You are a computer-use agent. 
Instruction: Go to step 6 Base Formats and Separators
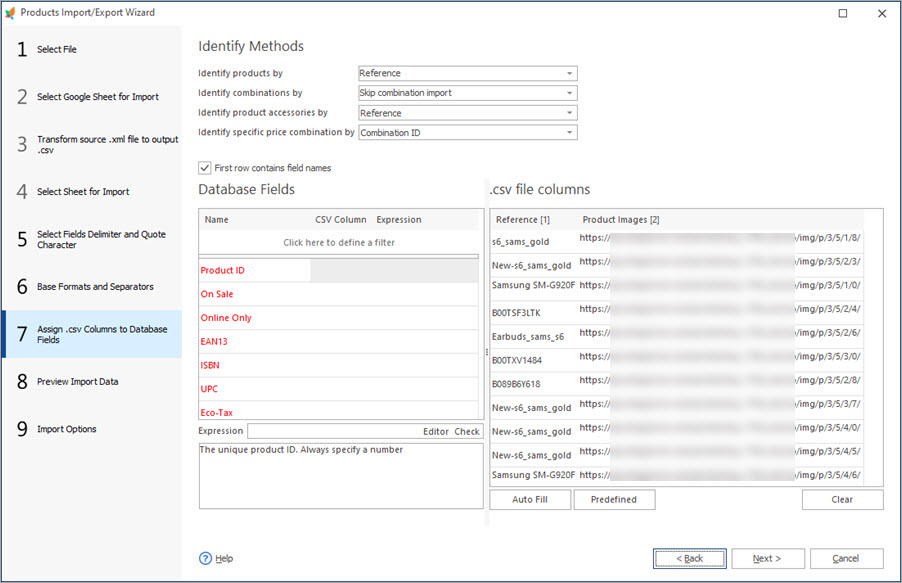(x=92, y=287)
